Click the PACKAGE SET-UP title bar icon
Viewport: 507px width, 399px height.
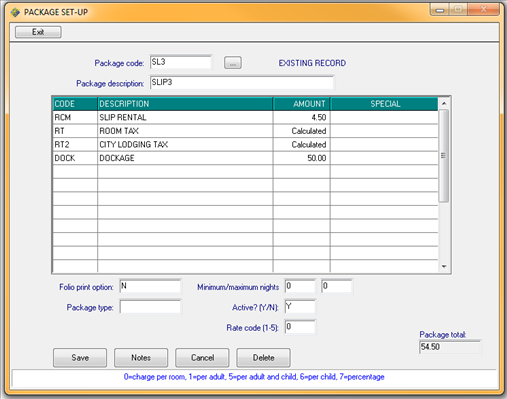pyautogui.click(x=15, y=12)
